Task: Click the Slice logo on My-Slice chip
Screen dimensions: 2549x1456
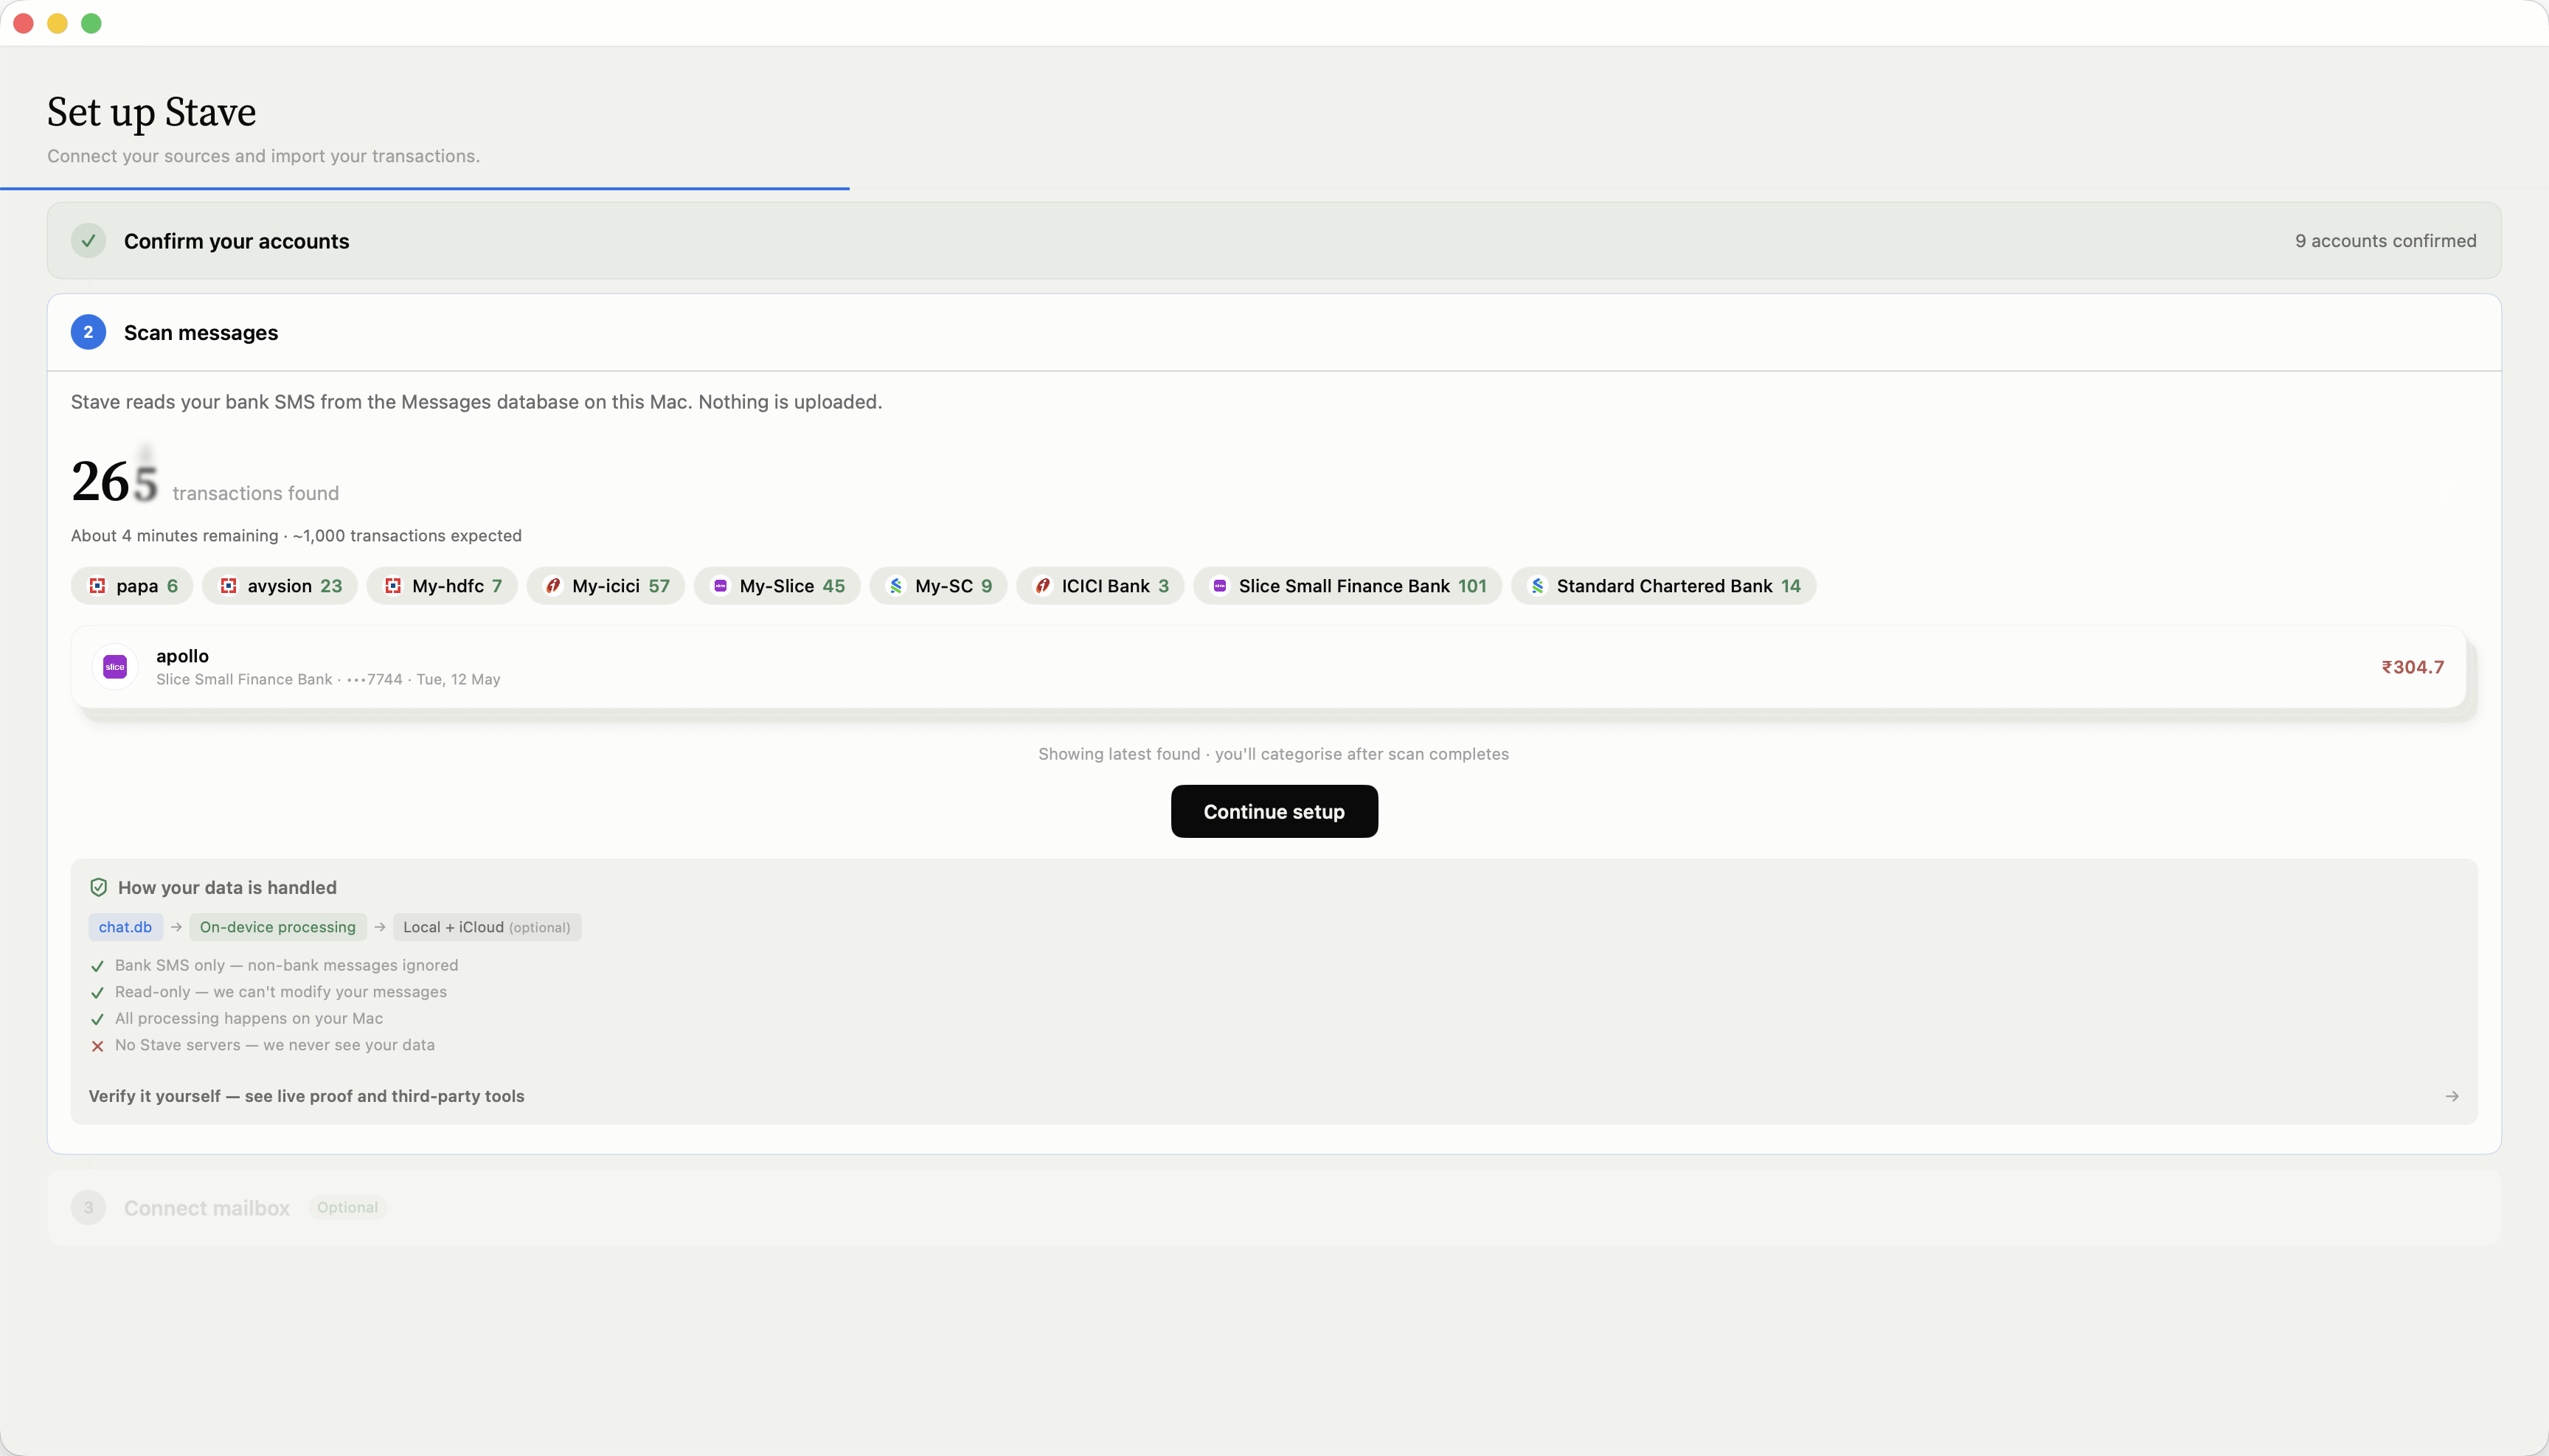Action: point(720,586)
